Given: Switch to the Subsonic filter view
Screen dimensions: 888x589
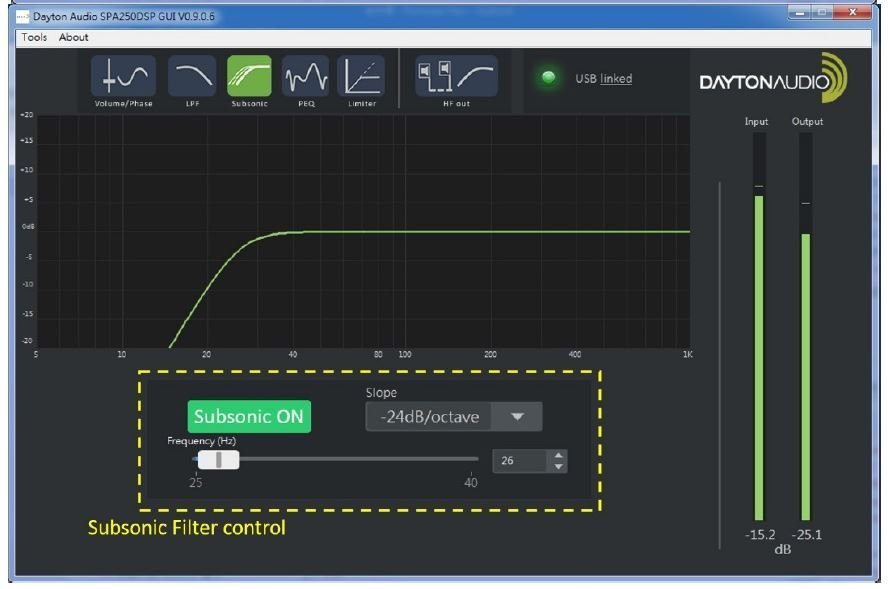Looking at the screenshot, I should coord(249,76).
